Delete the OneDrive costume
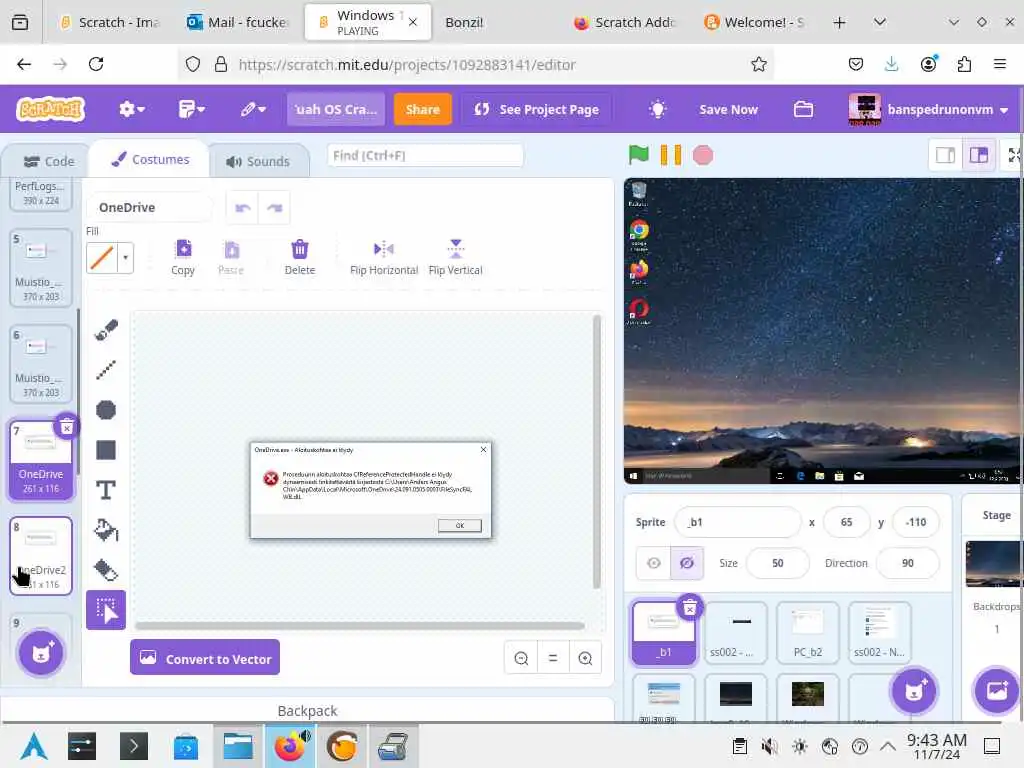Screen dimensions: 1024x768 pyautogui.click(x=67, y=428)
